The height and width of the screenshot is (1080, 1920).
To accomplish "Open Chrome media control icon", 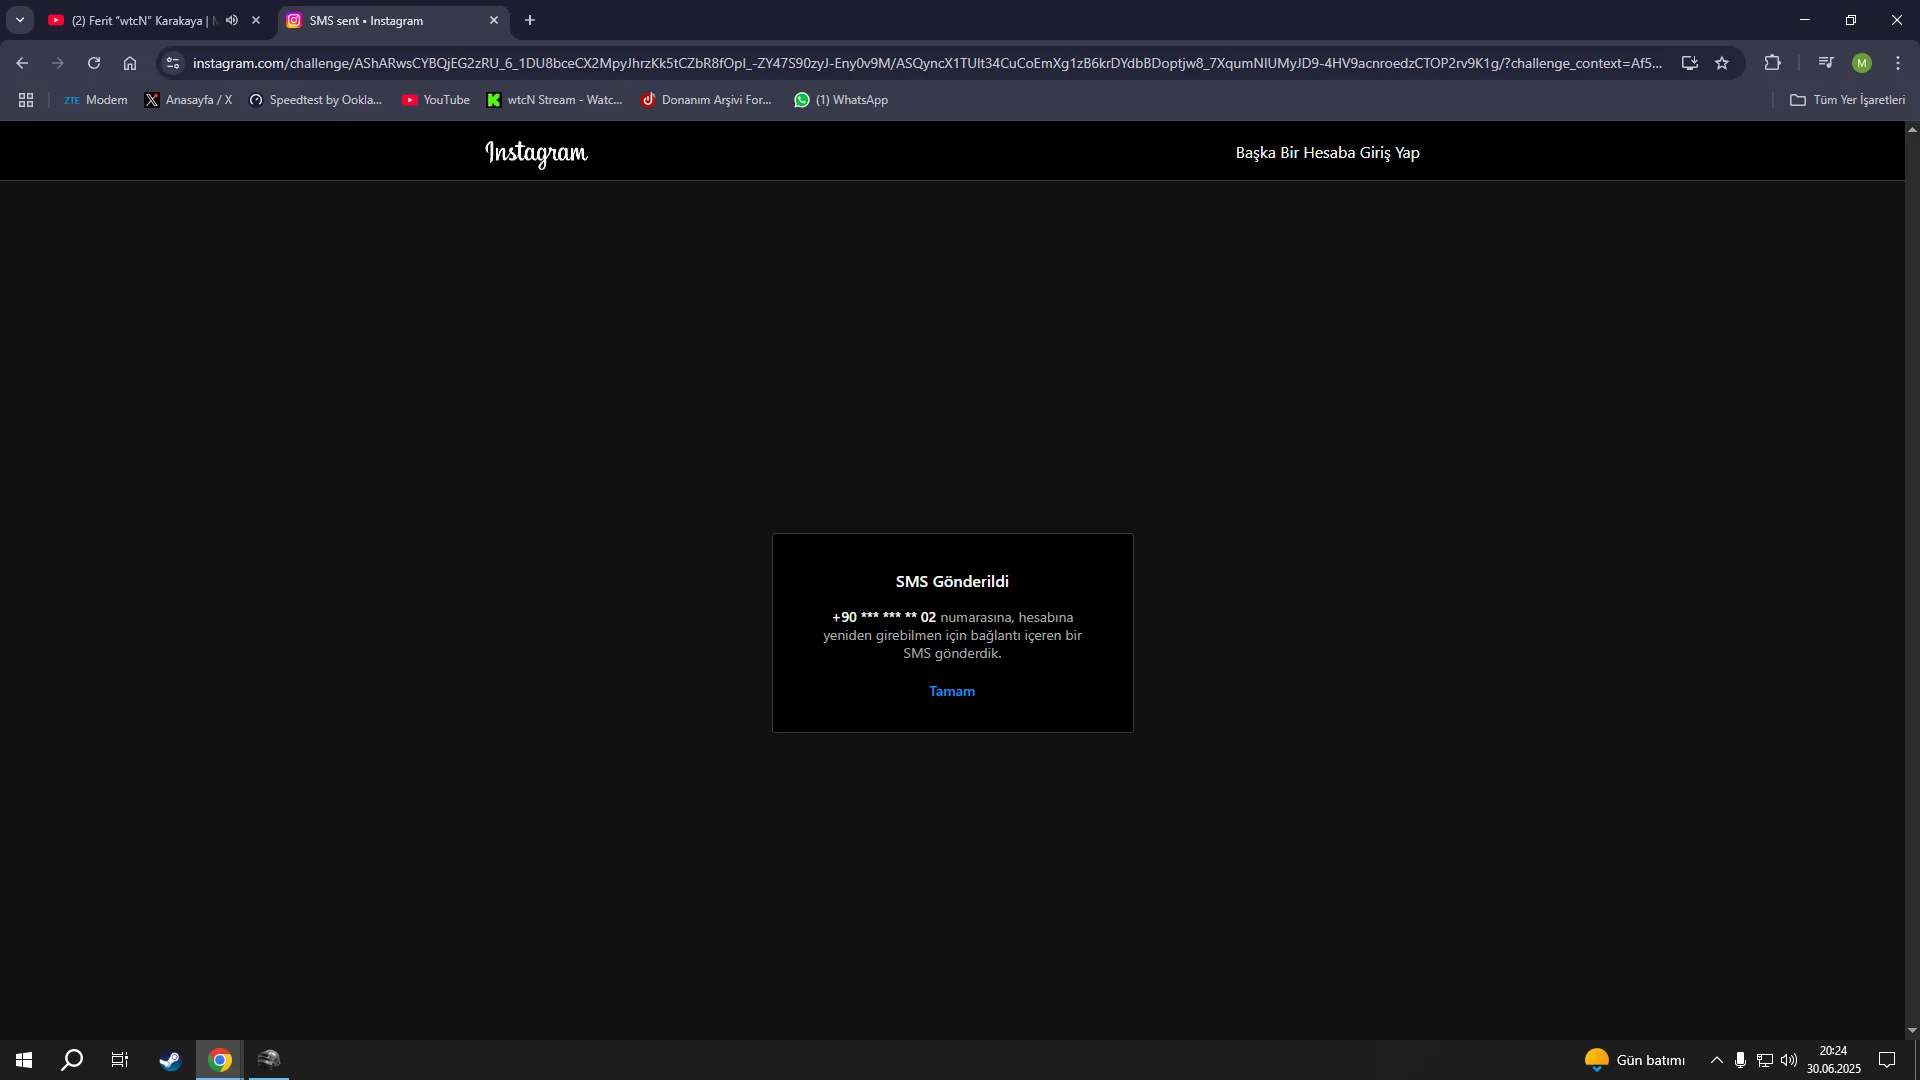I will coord(1826,63).
